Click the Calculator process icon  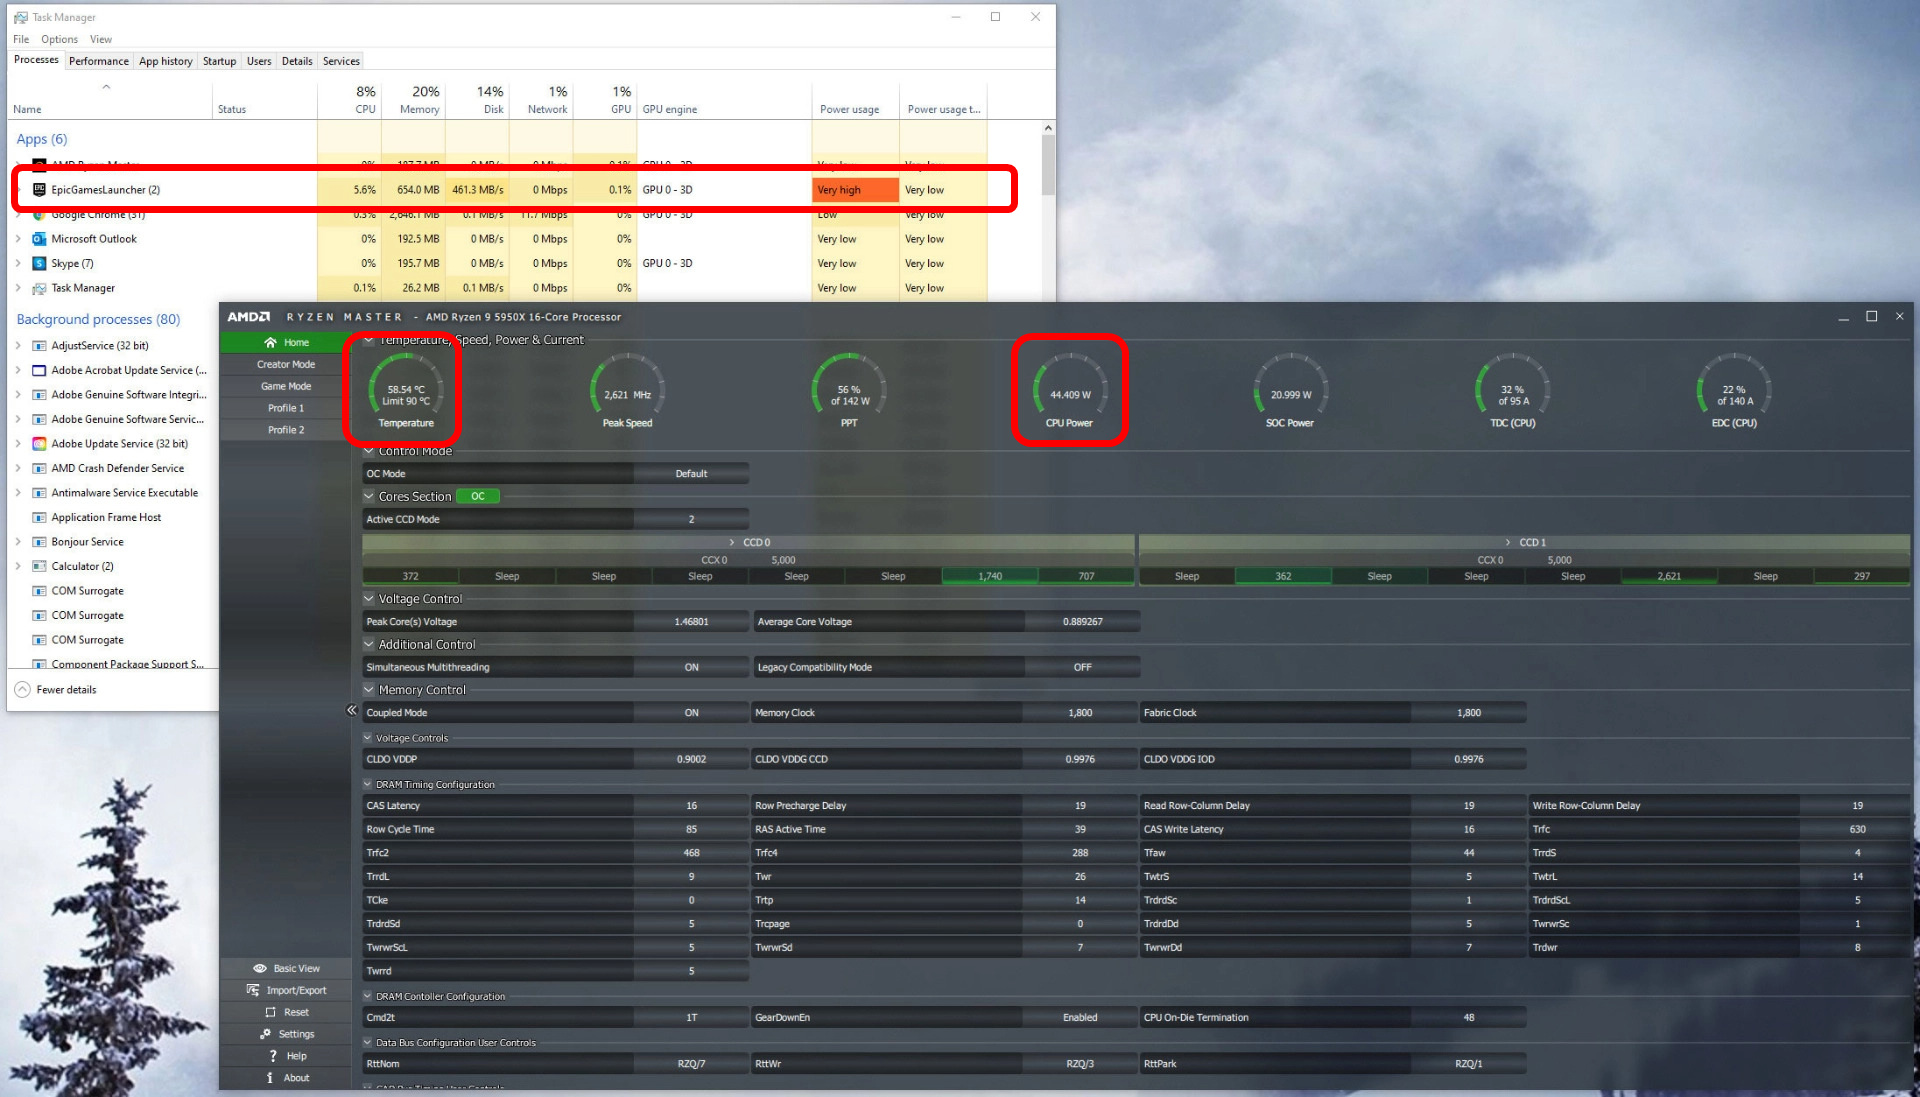click(x=39, y=566)
